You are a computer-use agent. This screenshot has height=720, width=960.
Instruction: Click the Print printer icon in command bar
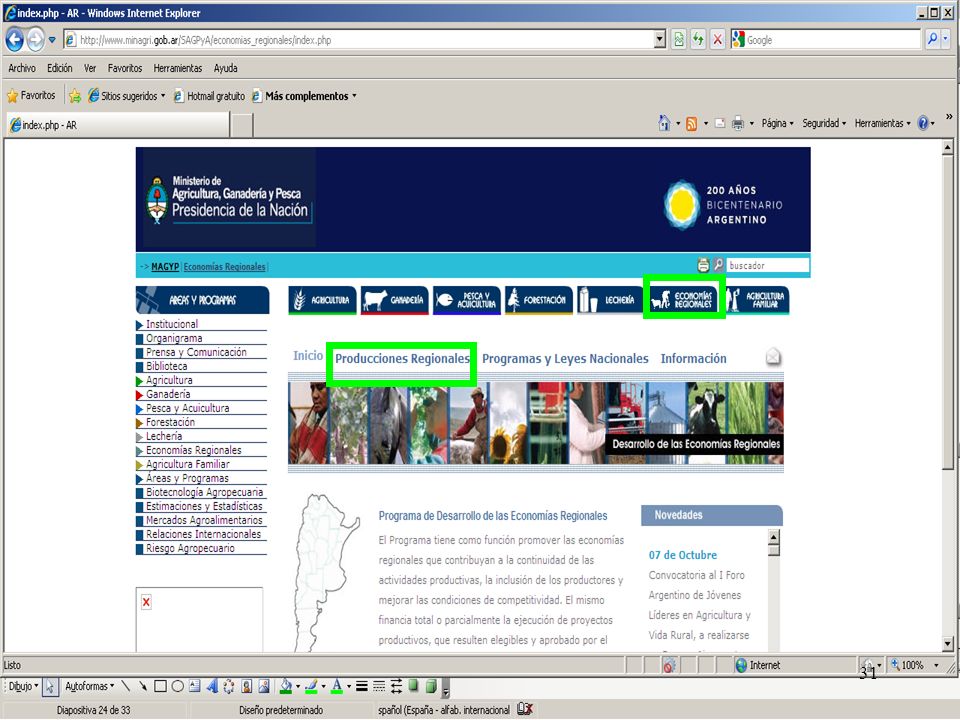[738, 123]
